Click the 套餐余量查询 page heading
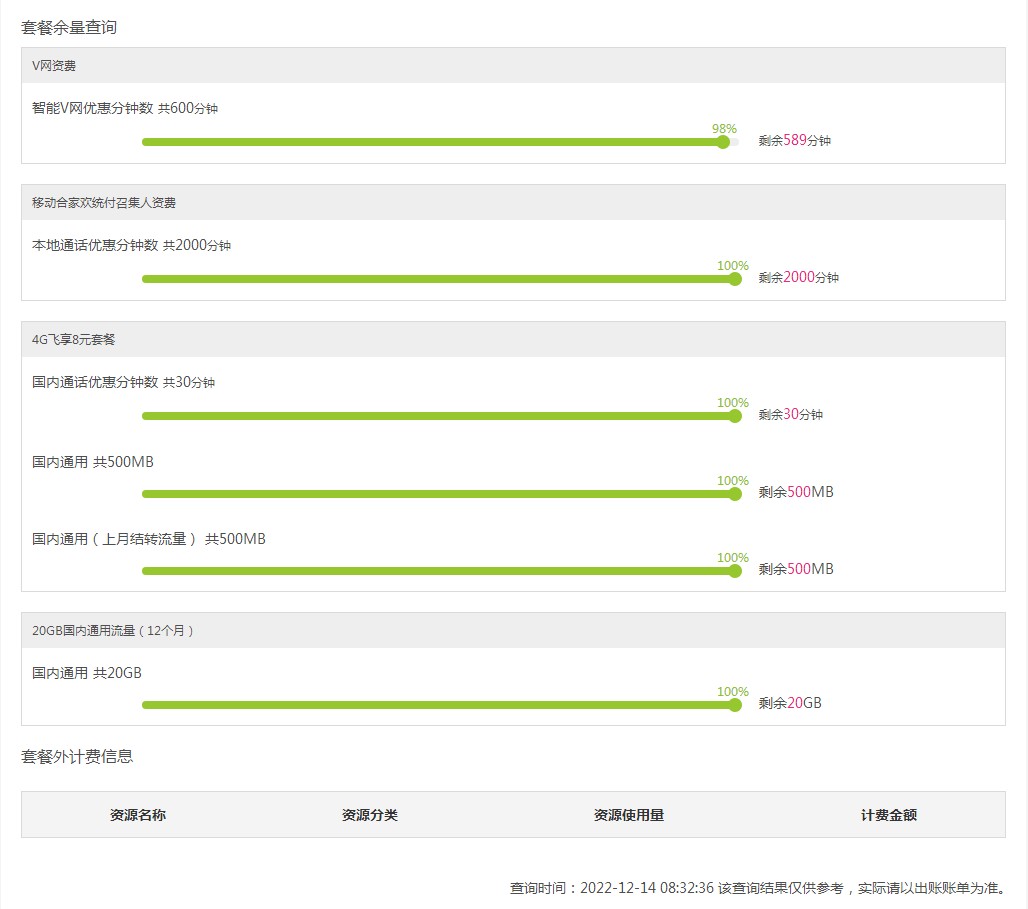1028x909 pixels. point(69,28)
